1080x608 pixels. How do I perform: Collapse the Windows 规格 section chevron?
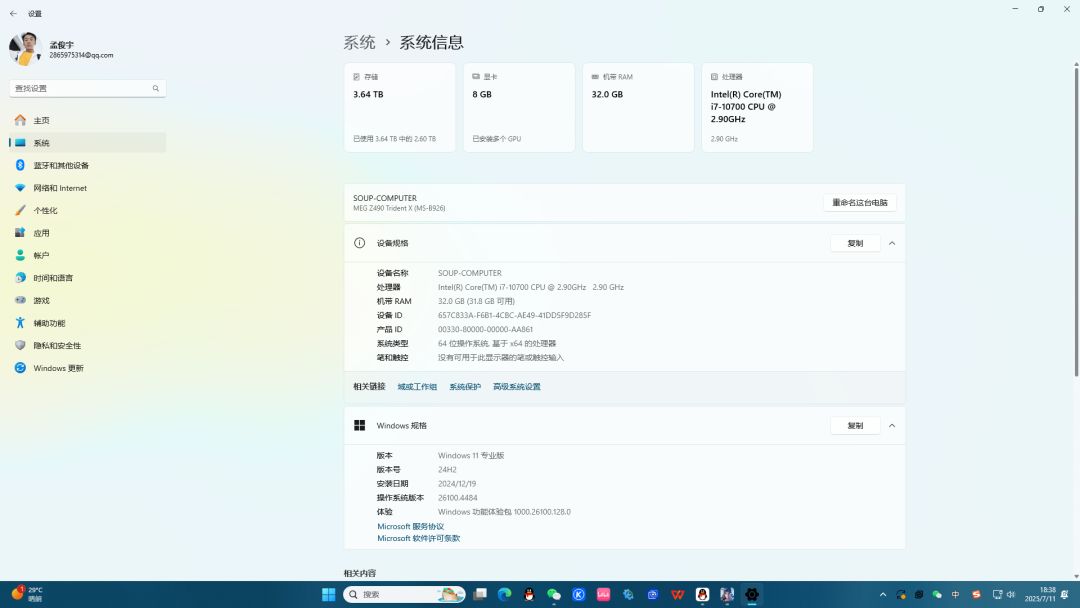(x=892, y=426)
